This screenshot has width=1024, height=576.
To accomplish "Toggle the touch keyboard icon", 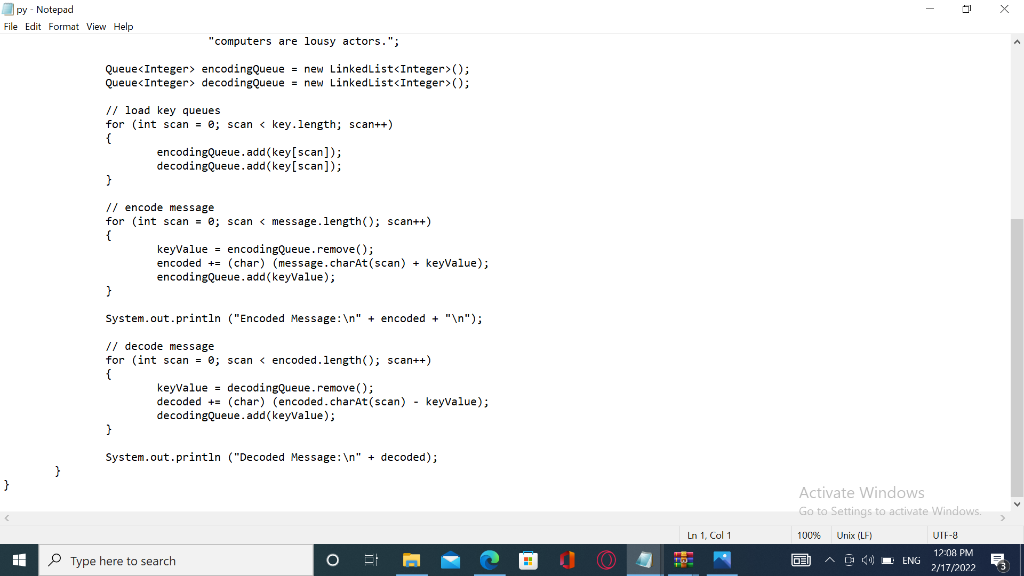I will 849,560.
